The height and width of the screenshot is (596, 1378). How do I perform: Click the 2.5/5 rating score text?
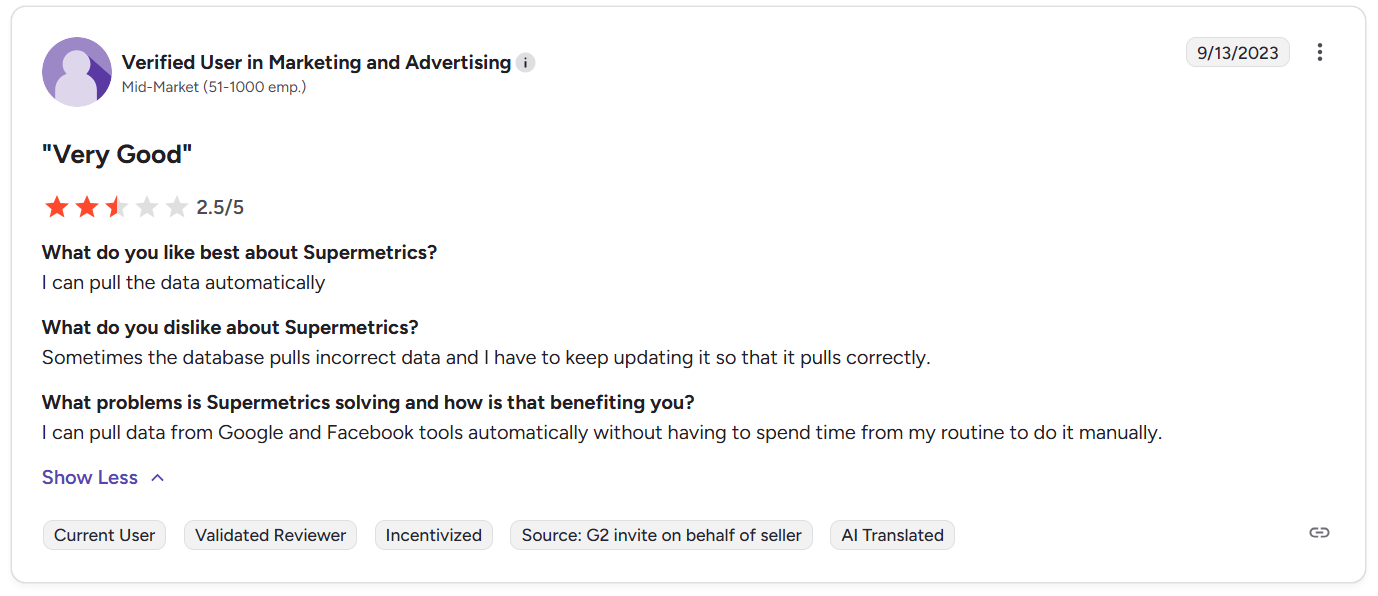pyautogui.click(x=220, y=208)
